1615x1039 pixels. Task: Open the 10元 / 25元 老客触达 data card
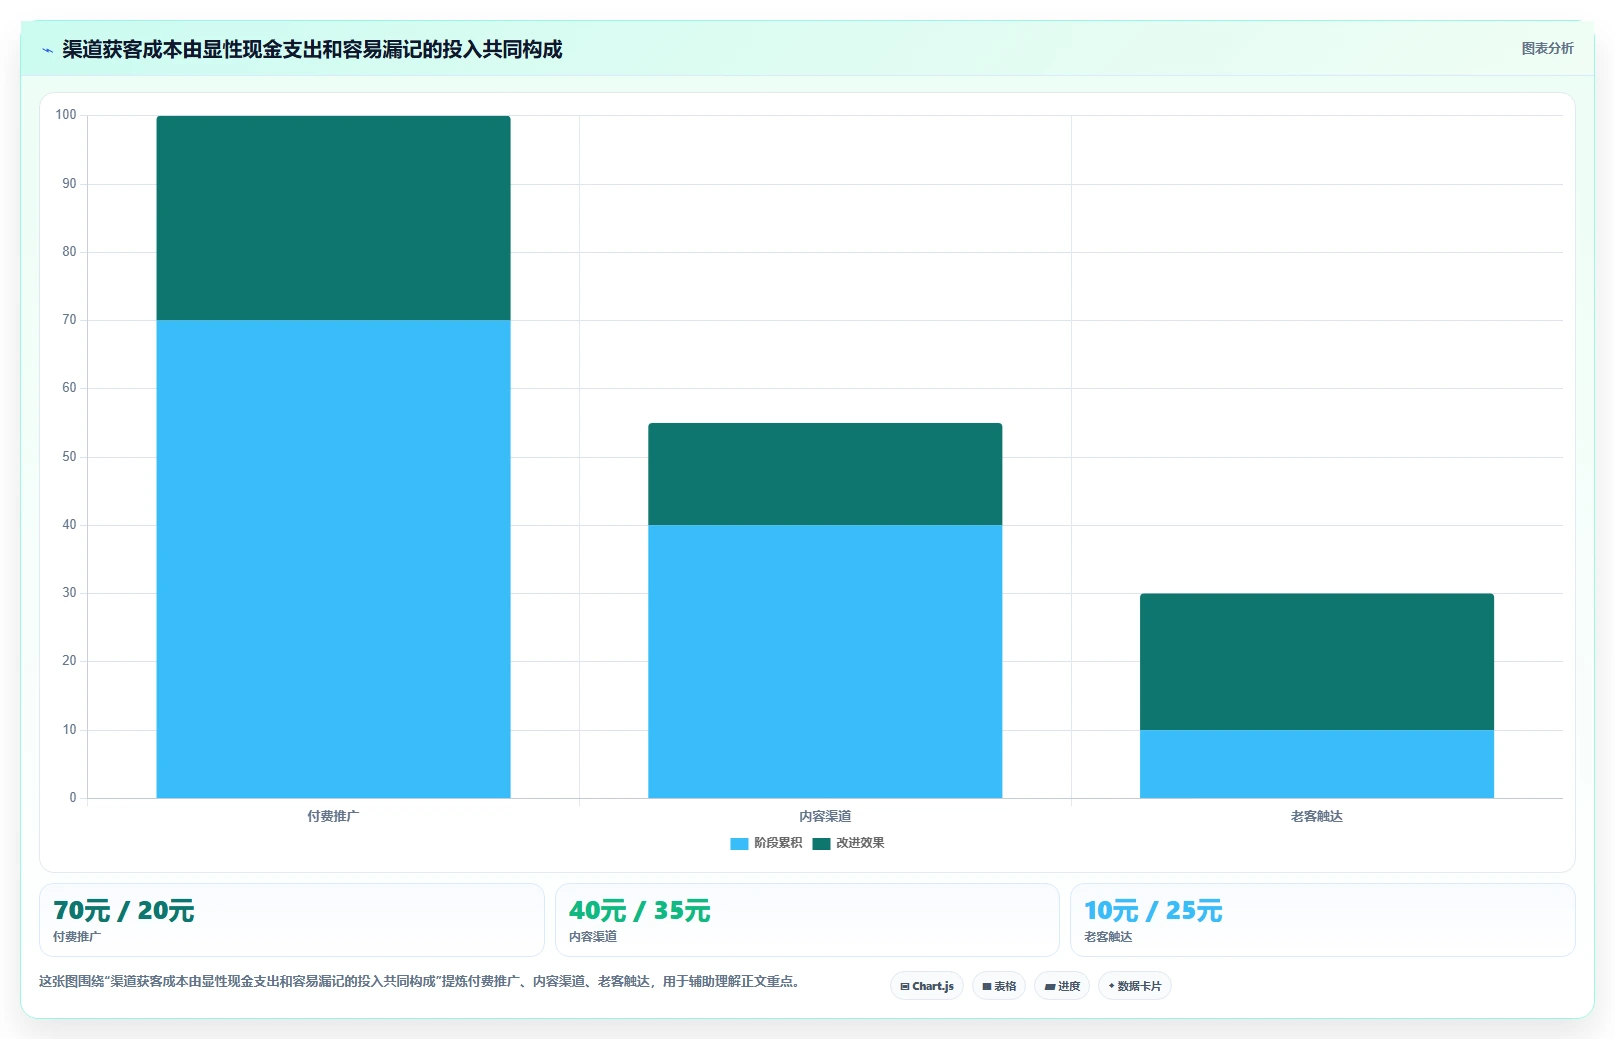[1323, 920]
